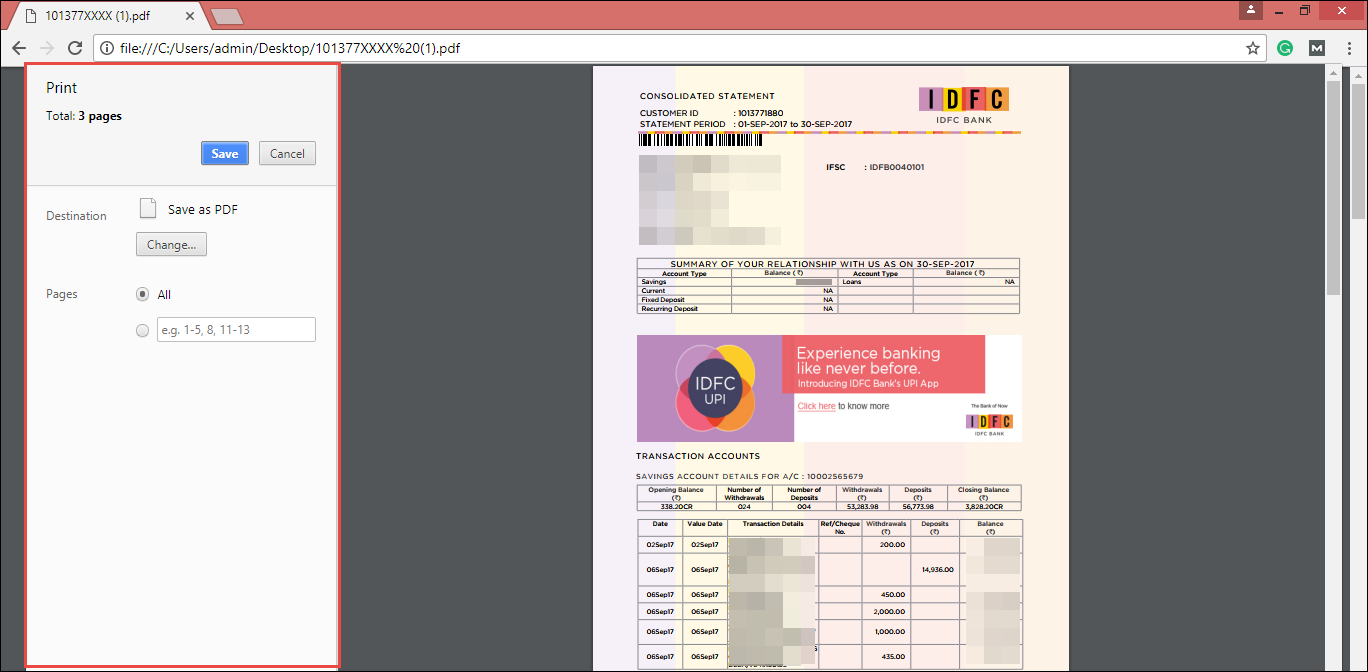The height and width of the screenshot is (672, 1368).
Task: Click the closing balance value 3,828.20CR
Action: (x=983, y=507)
